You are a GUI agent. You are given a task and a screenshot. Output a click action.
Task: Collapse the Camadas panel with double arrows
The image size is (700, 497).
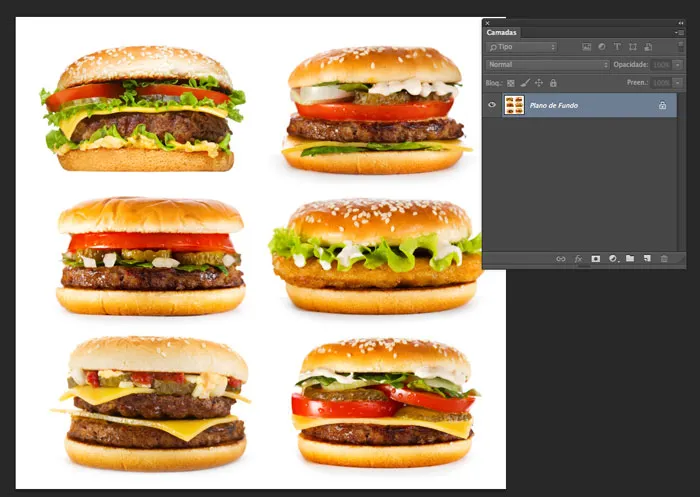[680, 23]
